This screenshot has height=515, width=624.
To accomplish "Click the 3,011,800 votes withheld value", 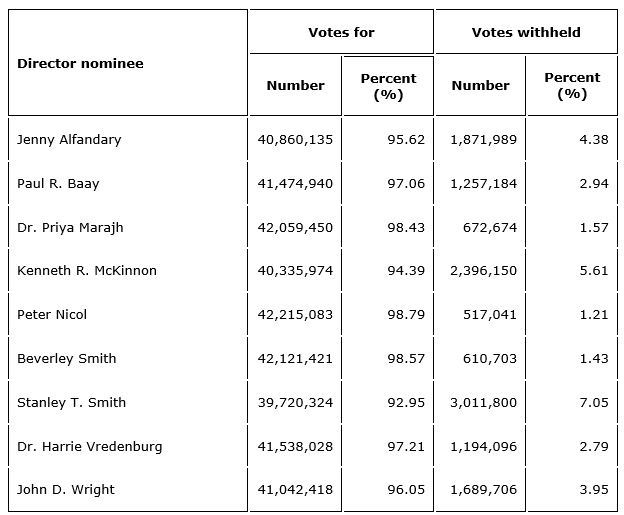I will pyautogui.click(x=484, y=402).
